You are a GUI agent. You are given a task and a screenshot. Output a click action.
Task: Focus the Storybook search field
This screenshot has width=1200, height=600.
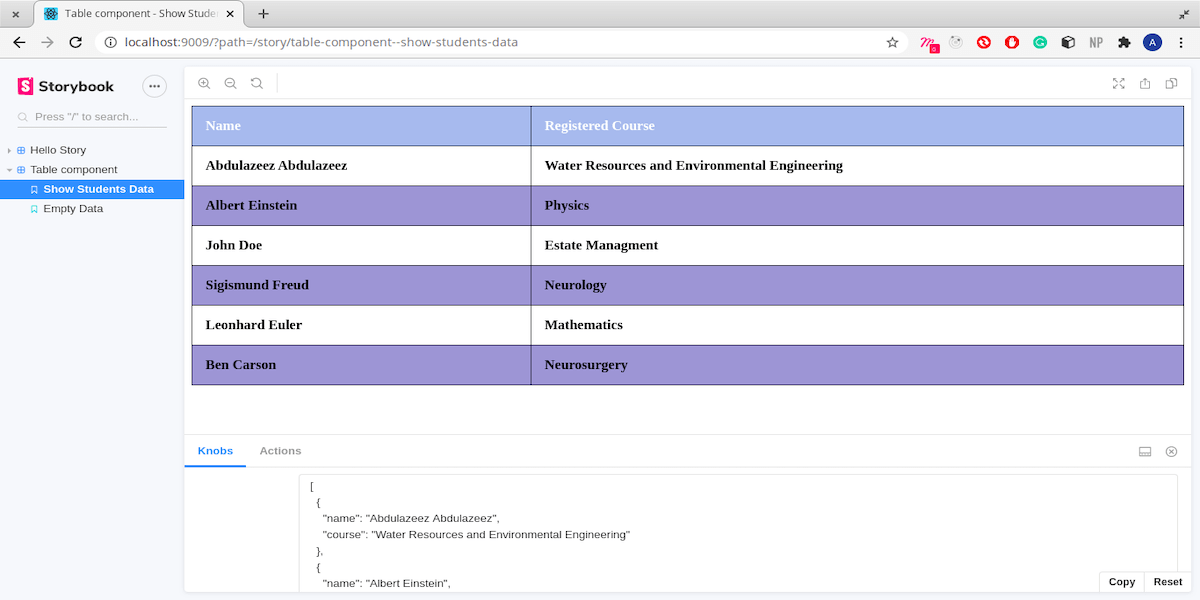tap(95, 117)
